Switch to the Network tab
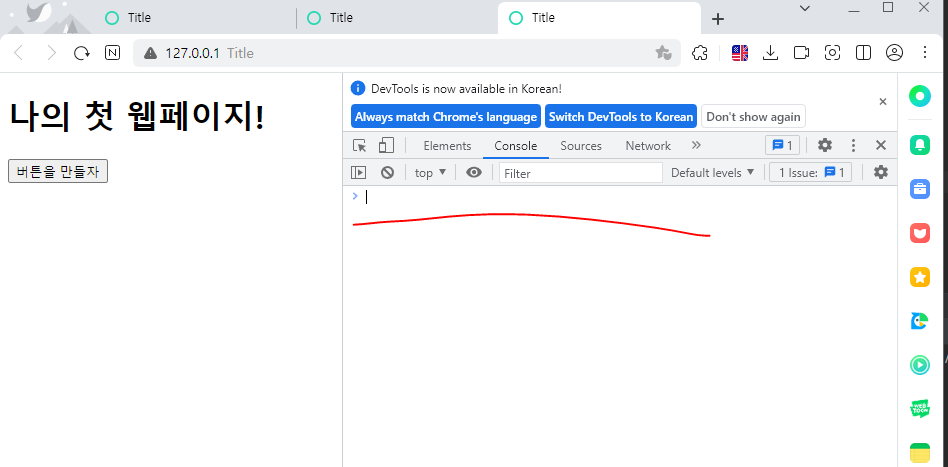This screenshot has height=467, width=948. (x=648, y=146)
